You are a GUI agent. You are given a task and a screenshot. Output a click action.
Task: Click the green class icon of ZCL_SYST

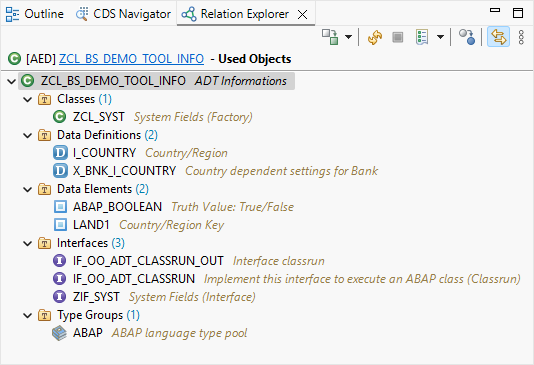[60, 117]
